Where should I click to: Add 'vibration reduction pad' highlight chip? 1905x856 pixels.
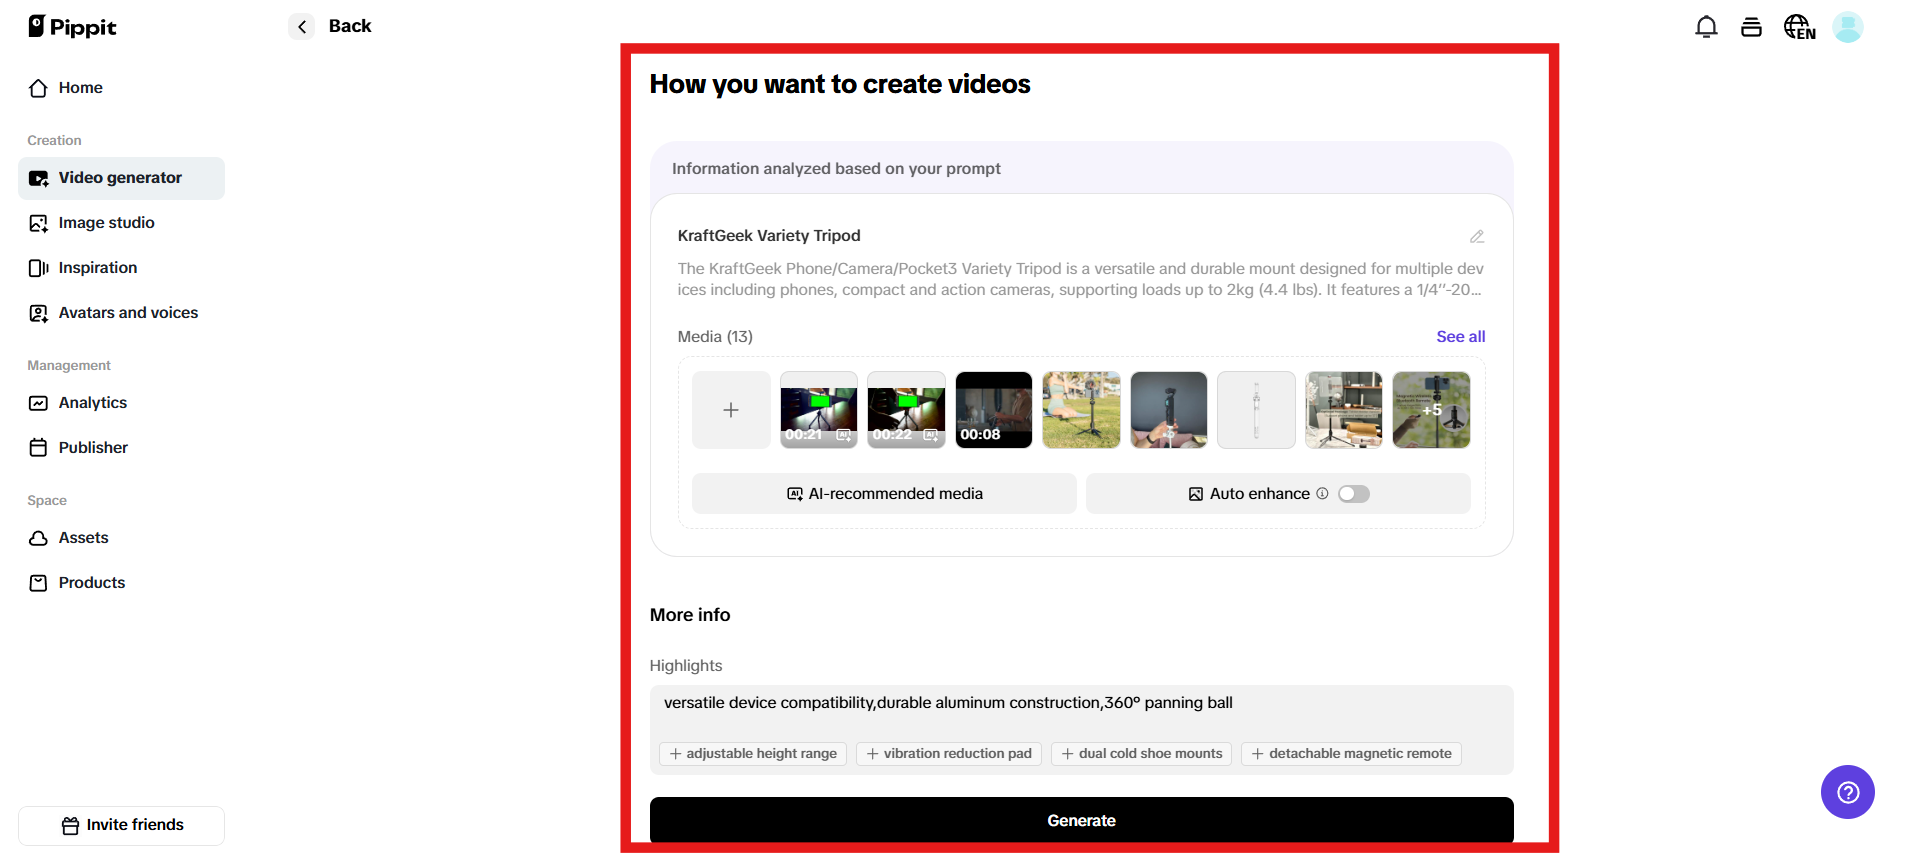click(x=949, y=754)
